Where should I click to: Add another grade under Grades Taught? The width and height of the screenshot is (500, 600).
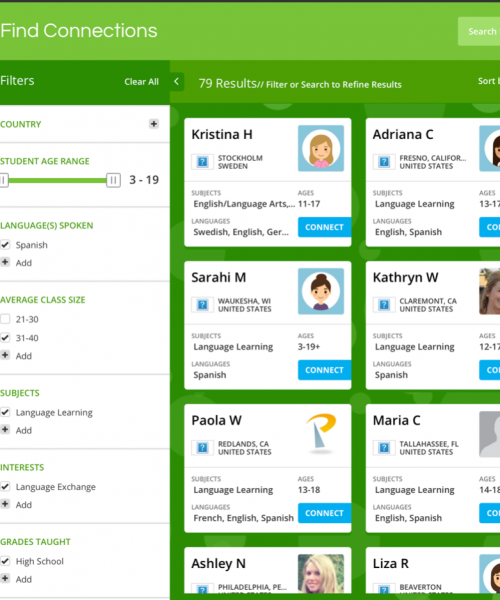tap(16, 579)
